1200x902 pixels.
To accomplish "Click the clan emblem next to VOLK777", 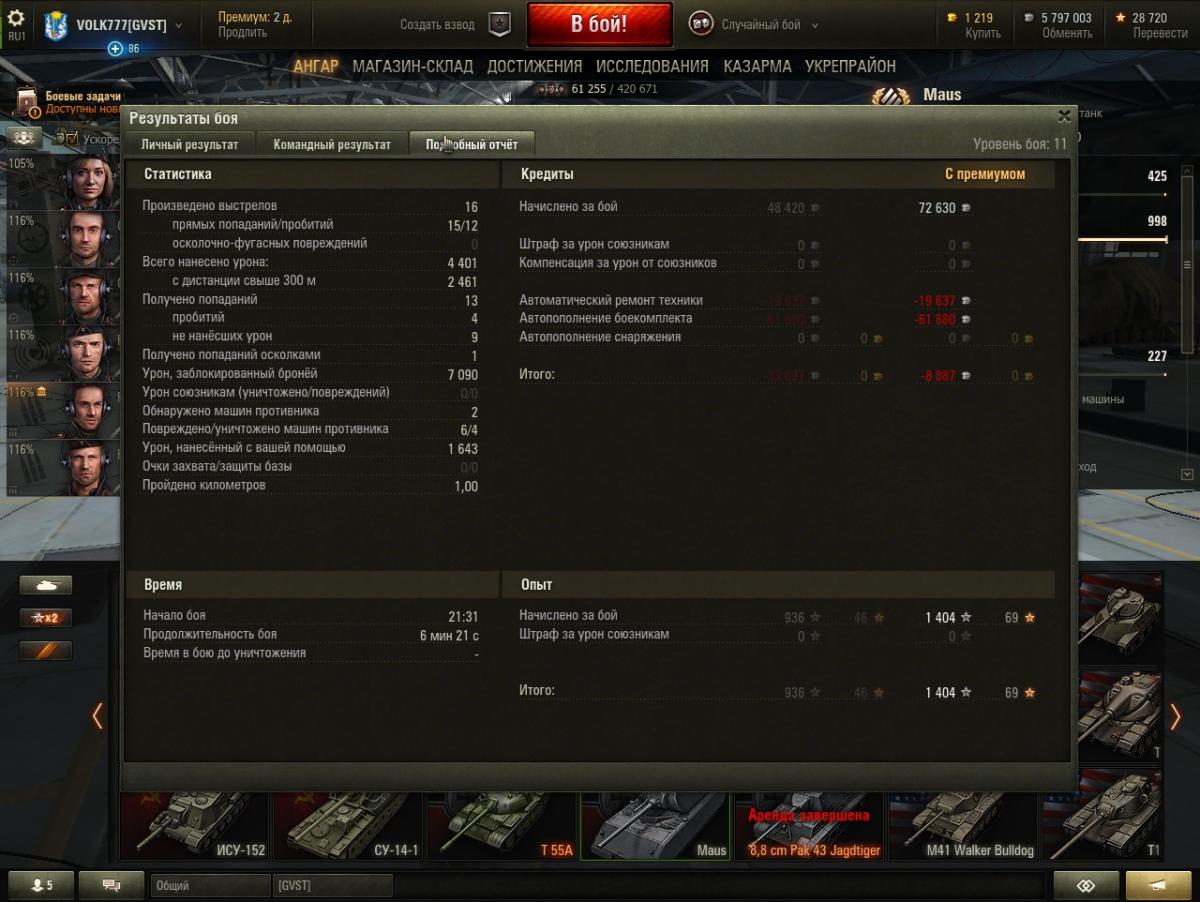I will point(56,25).
